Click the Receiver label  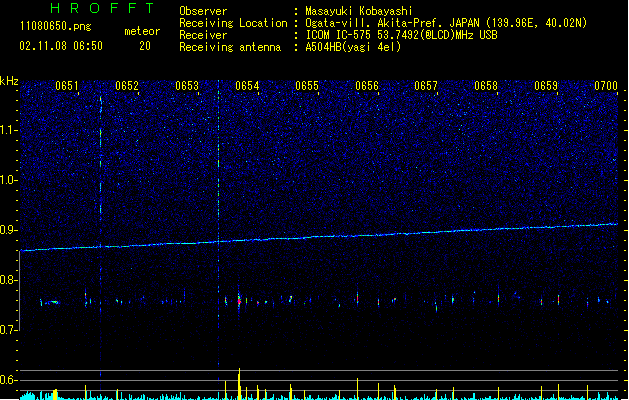pos(203,35)
